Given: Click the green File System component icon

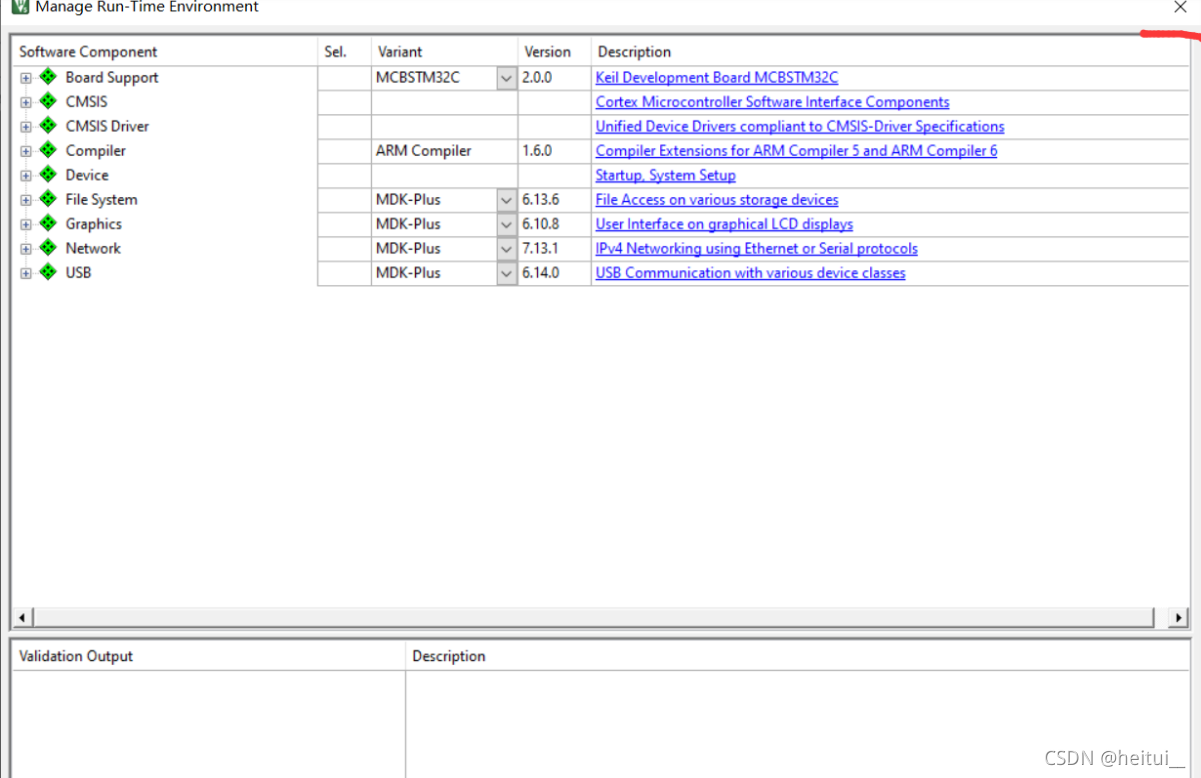Looking at the screenshot, I should click(48, 199).
